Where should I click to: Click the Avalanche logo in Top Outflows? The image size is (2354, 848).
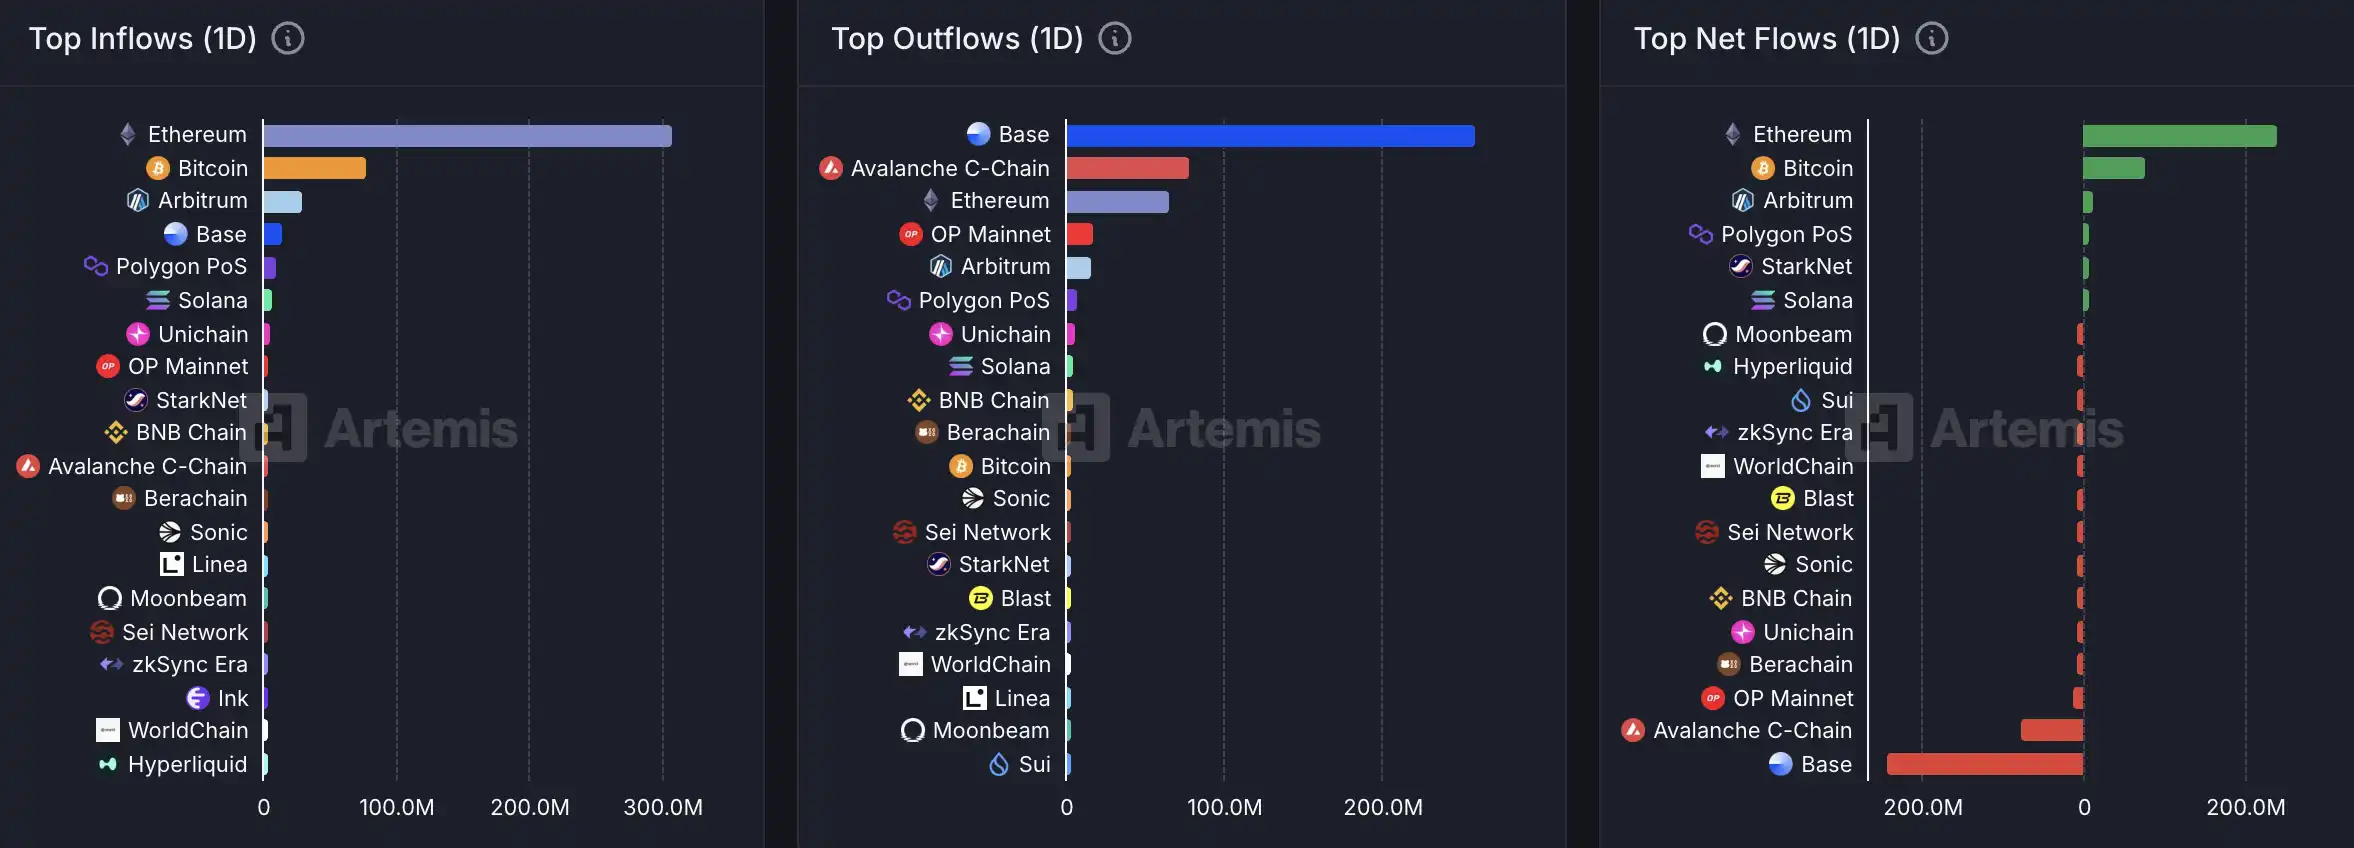tap(831, 168)
